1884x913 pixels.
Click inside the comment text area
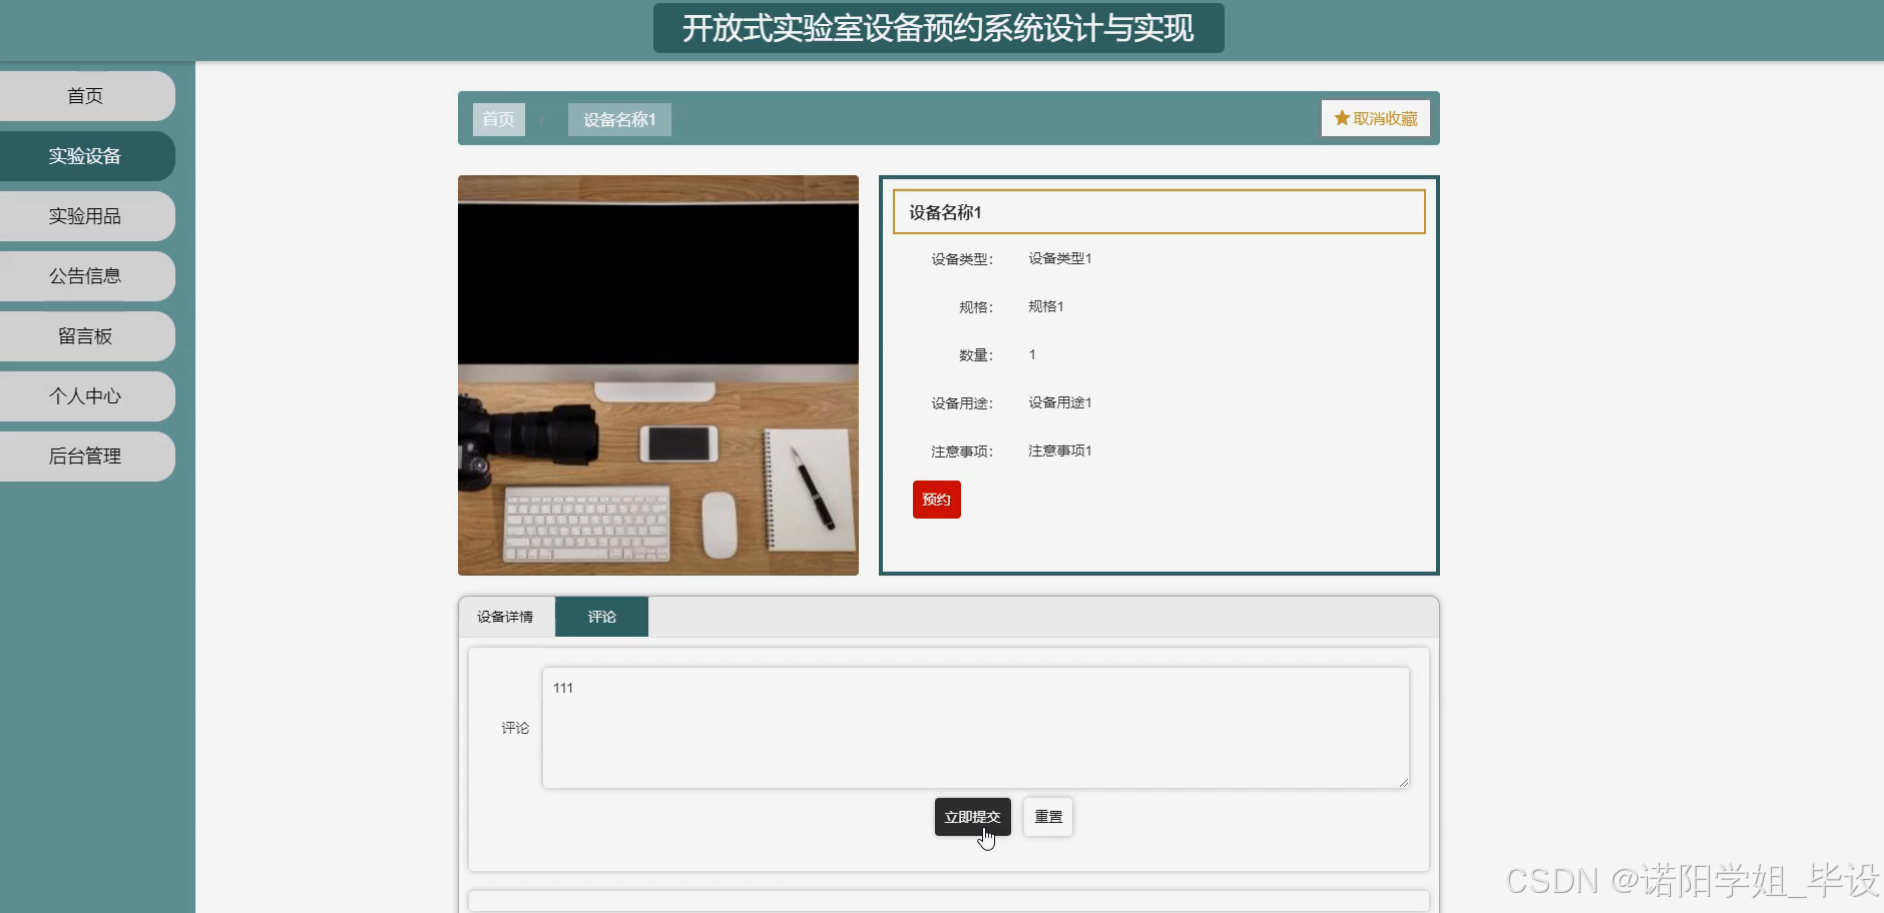coord(974,727)
